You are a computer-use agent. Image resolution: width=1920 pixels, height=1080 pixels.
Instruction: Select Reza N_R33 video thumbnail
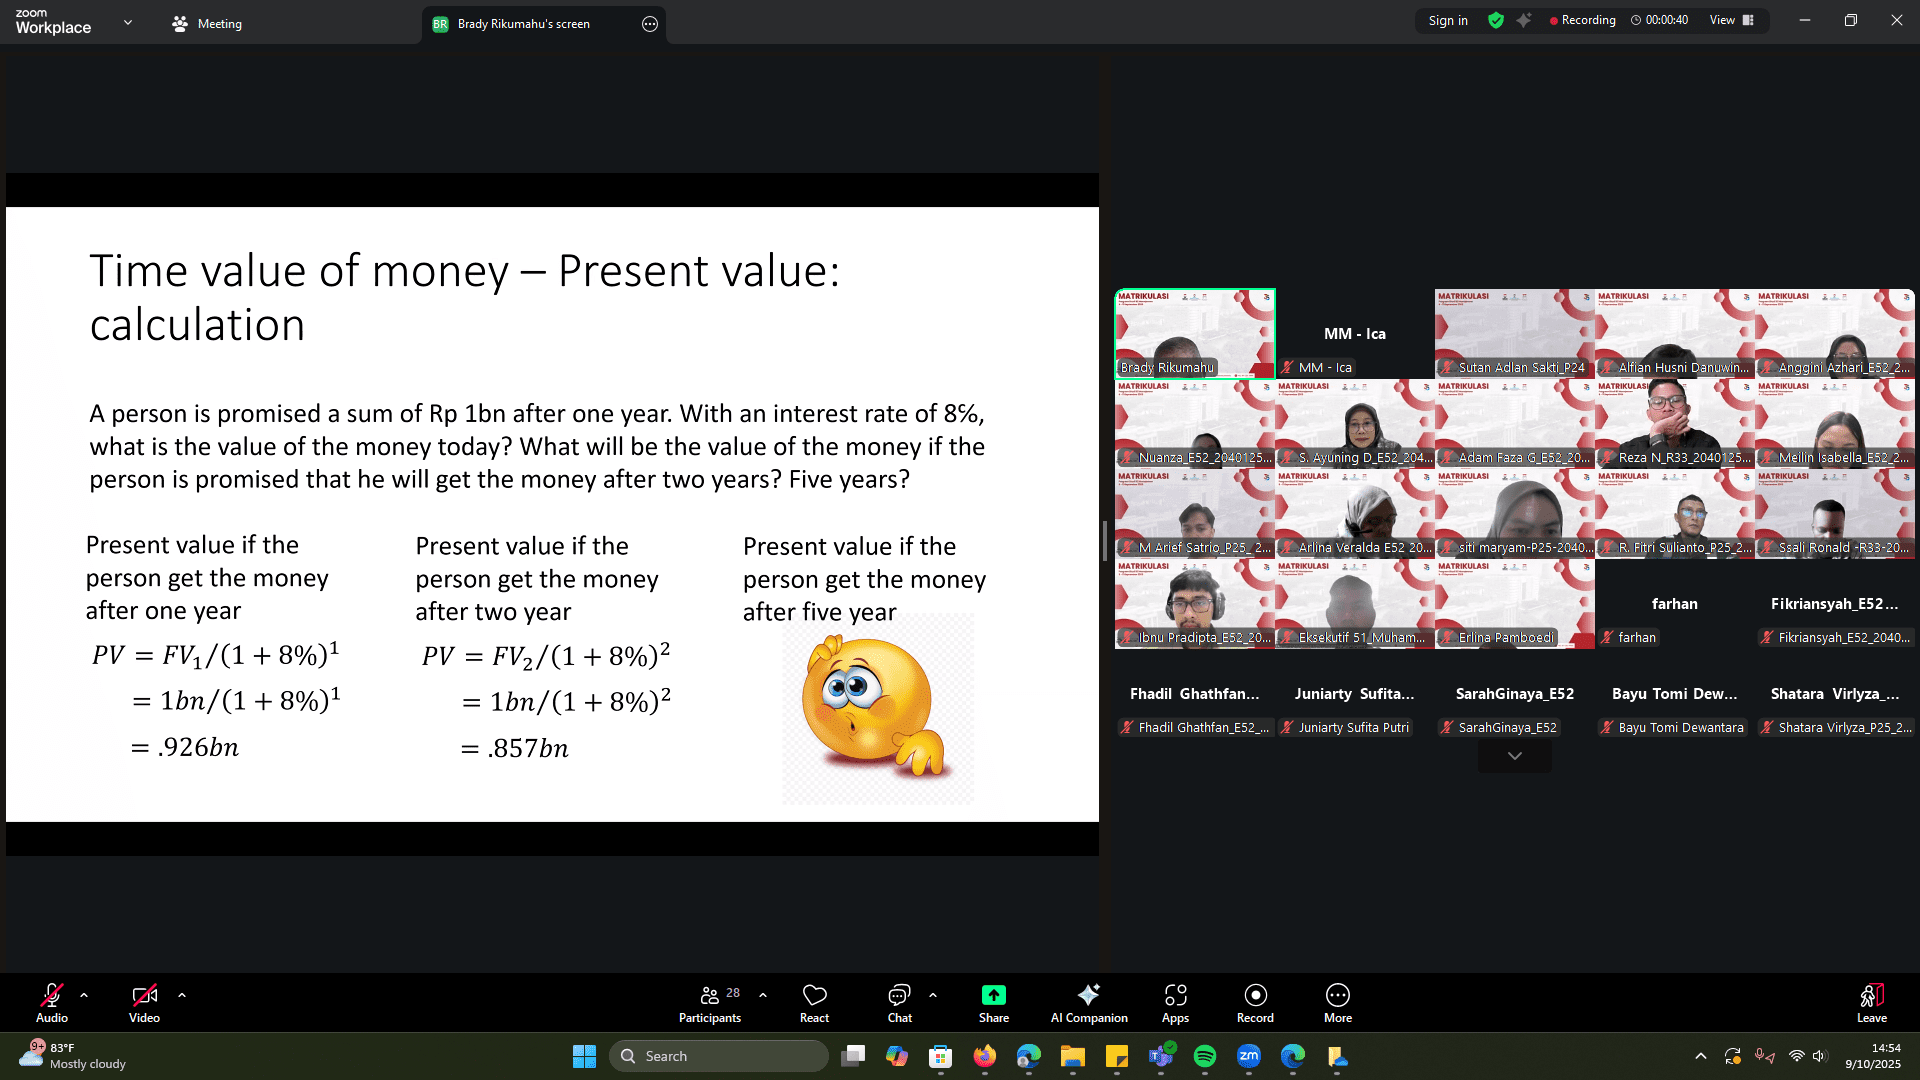(x=1674, y=423)
